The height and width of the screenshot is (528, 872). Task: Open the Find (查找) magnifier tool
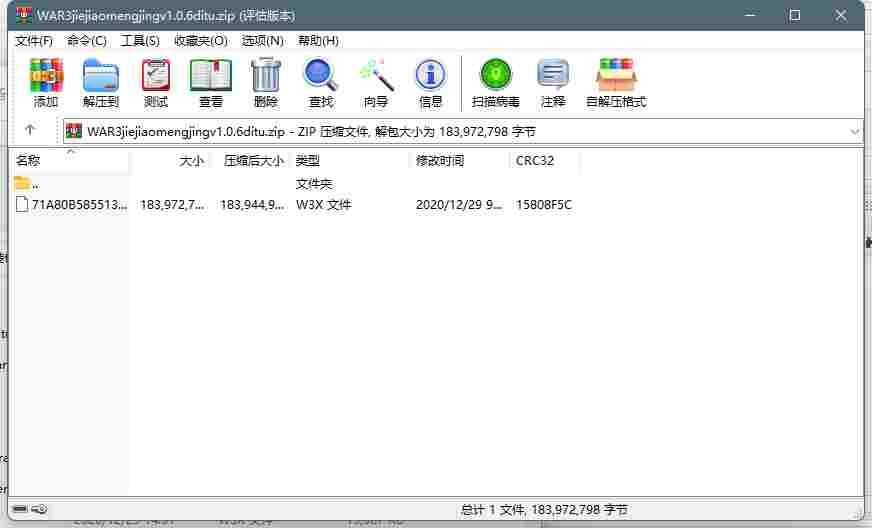321,82
